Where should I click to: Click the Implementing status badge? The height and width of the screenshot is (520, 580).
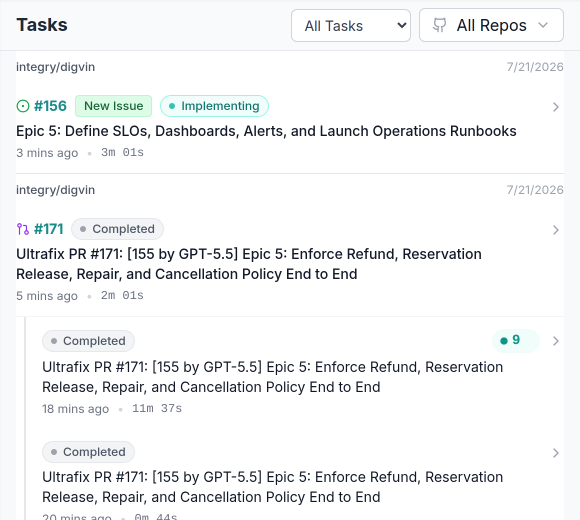[x=214, y=106]
